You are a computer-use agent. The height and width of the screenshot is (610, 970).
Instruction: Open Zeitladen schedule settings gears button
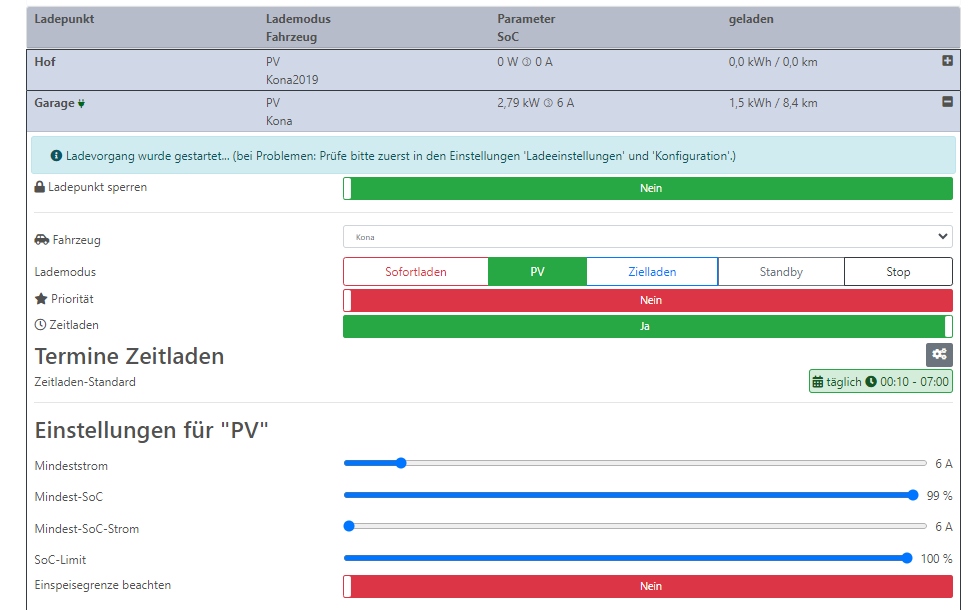point(939,354)
